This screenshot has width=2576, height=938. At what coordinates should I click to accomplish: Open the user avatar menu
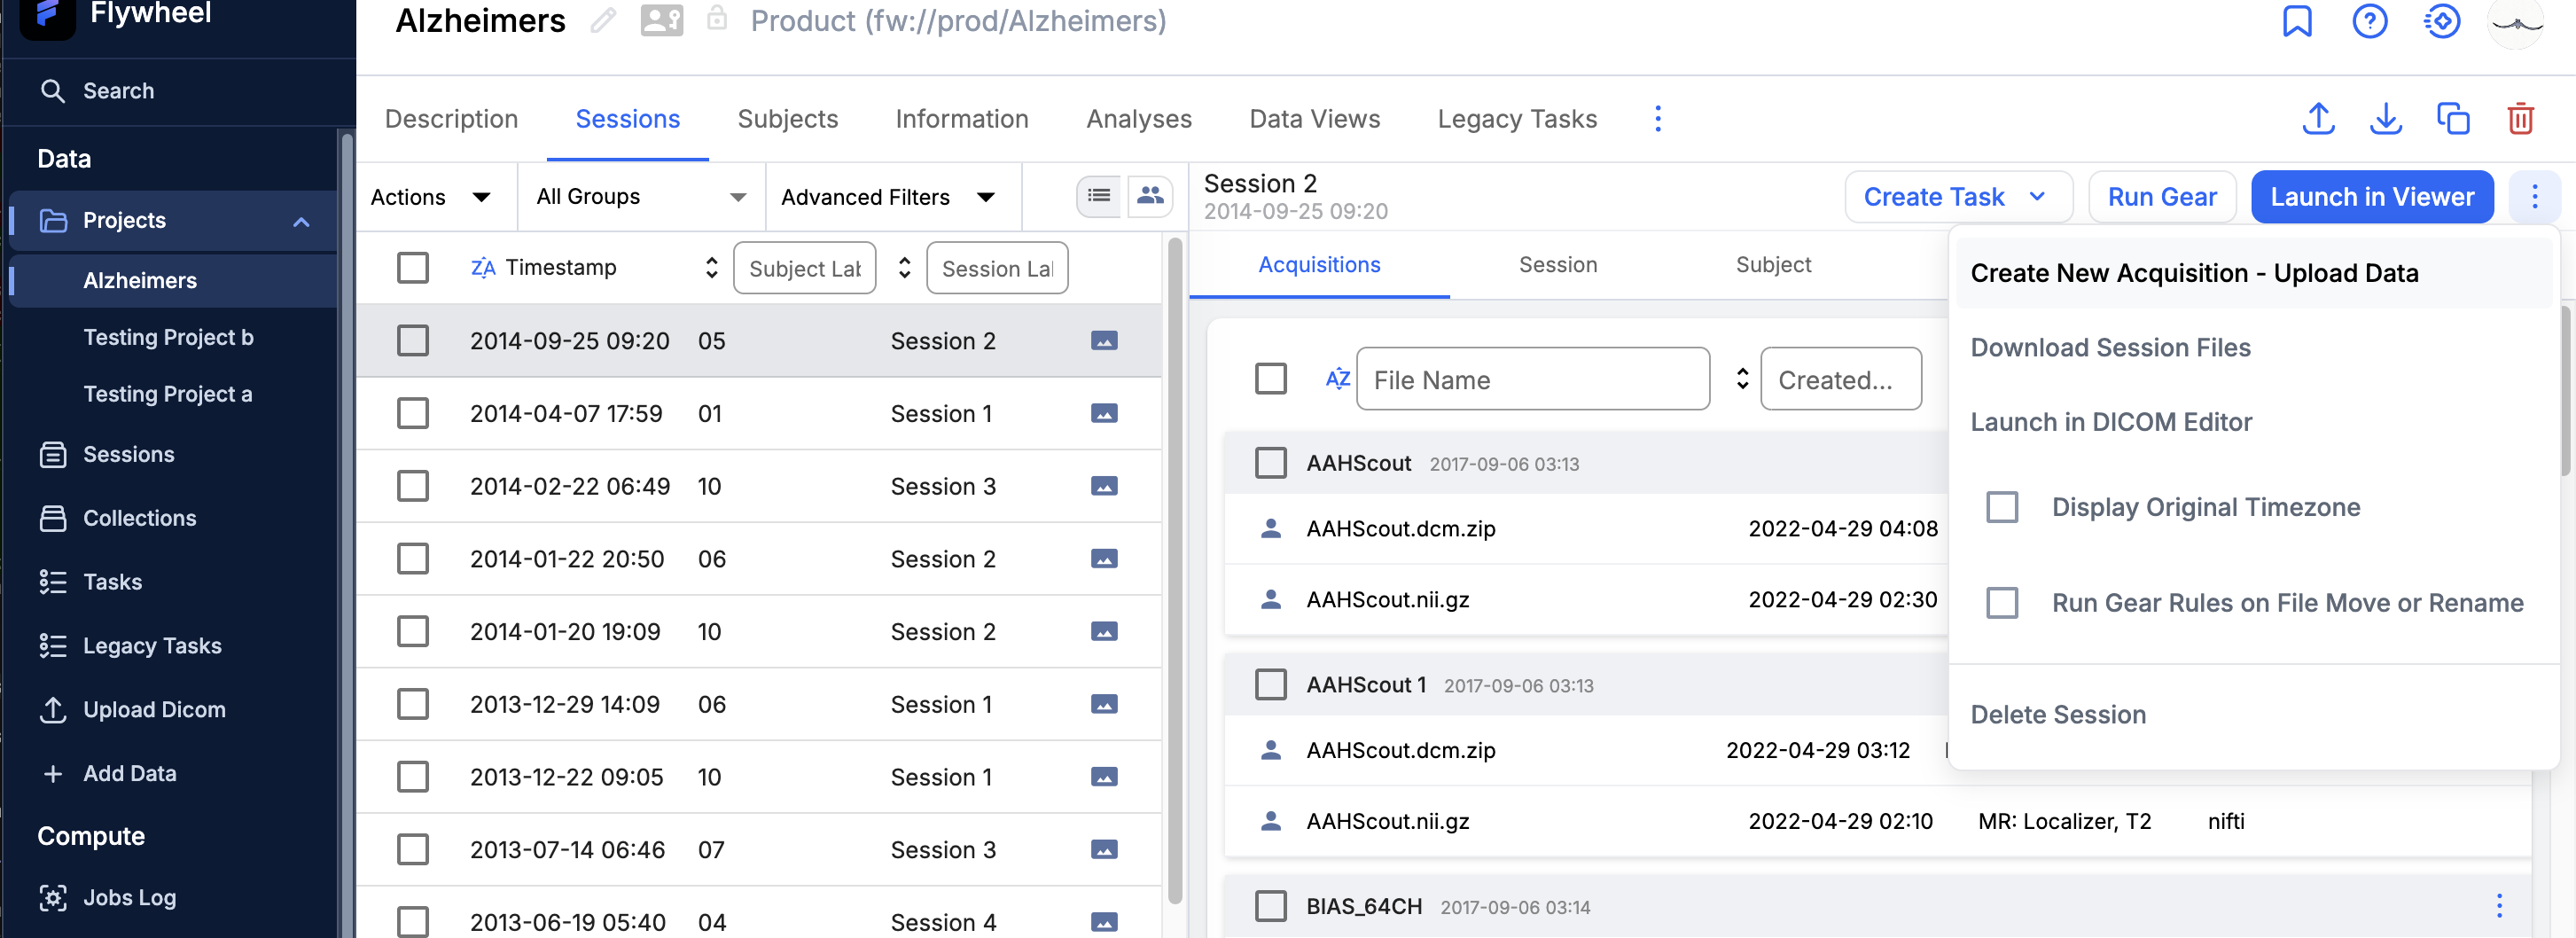(2516, 21)
